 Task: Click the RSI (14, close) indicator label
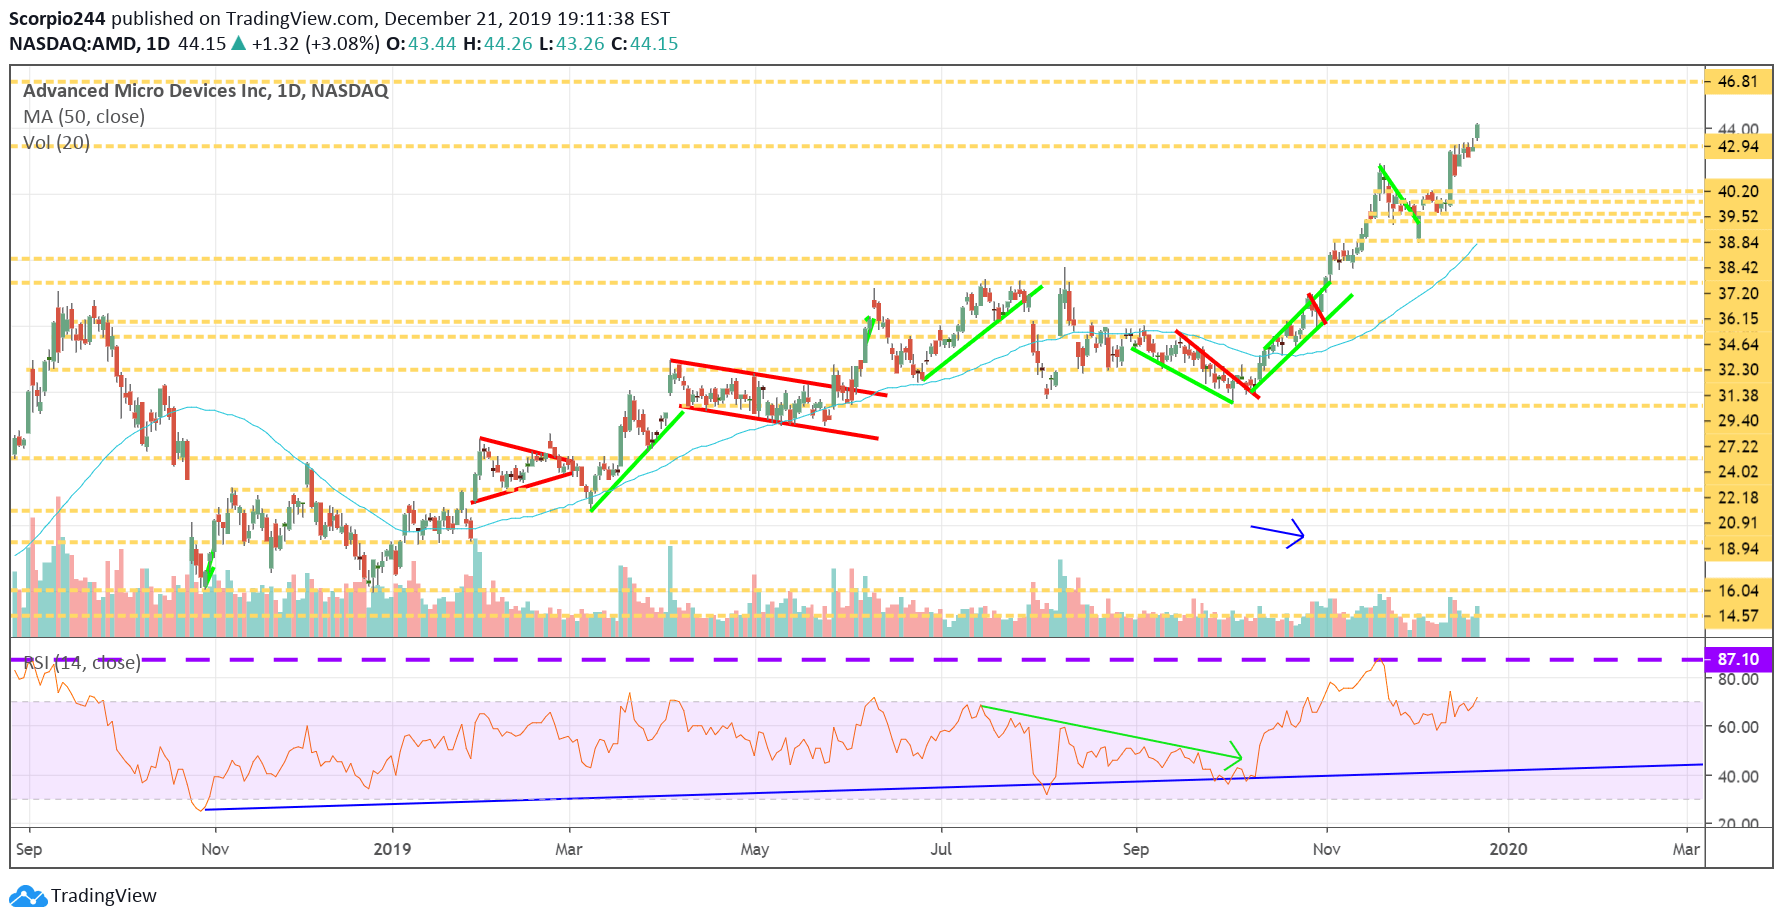click(80, 662)
